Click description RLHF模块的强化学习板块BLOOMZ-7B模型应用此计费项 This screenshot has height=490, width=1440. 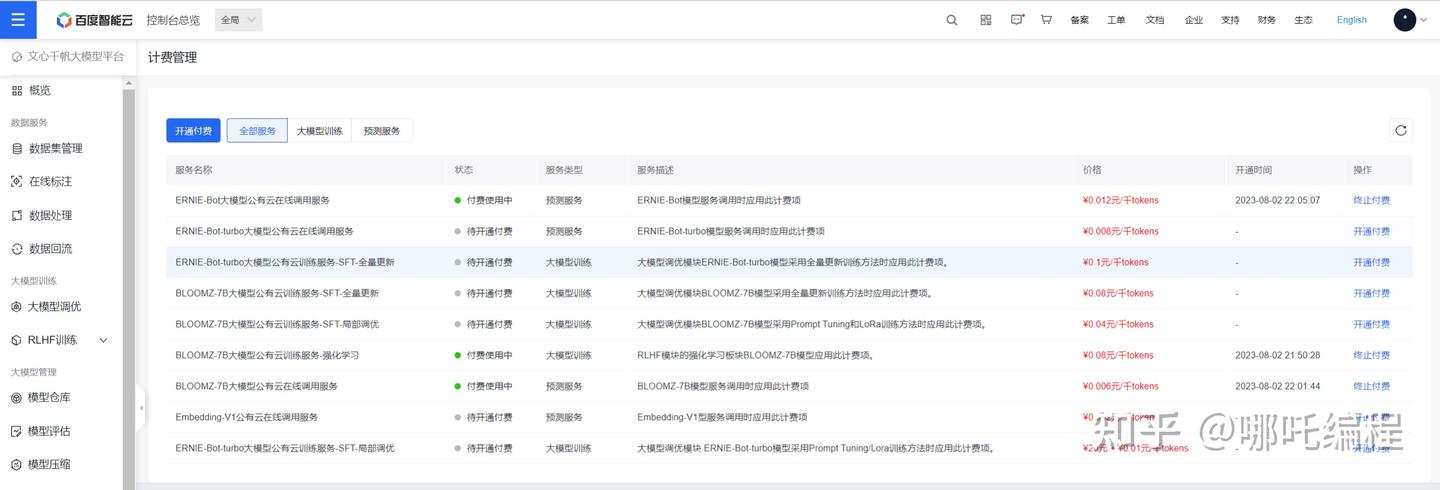pyautogui.click(x=756, y=355)
